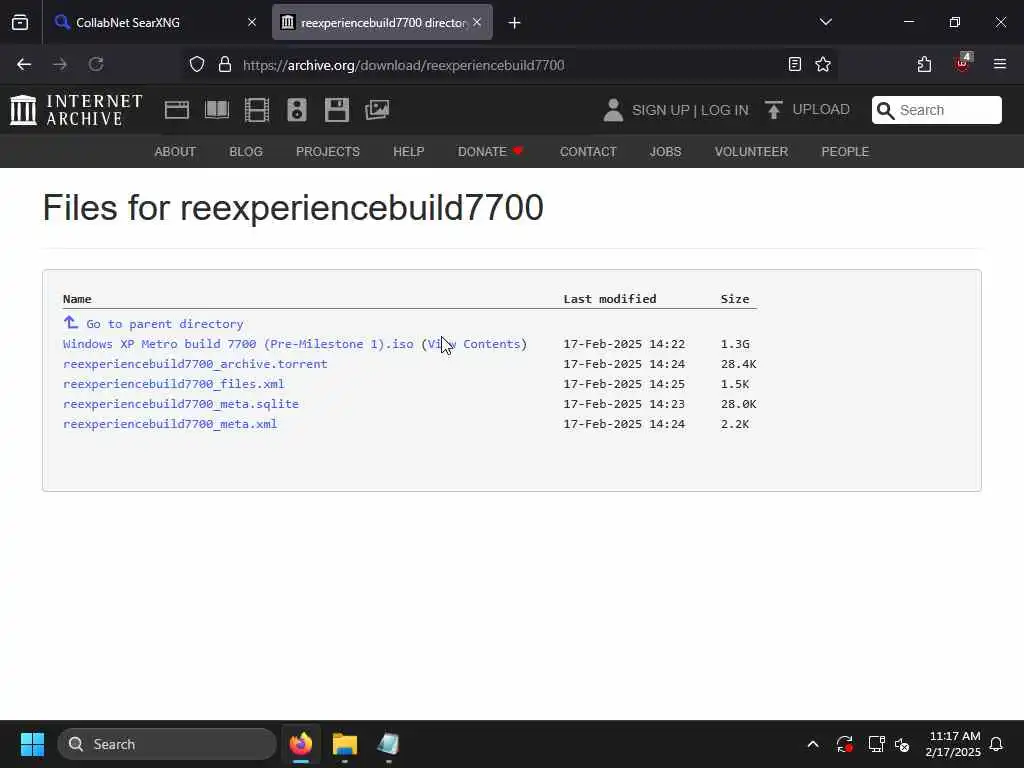Toggle reader view in address bar
1024x768 pixels.
(795, 64)
